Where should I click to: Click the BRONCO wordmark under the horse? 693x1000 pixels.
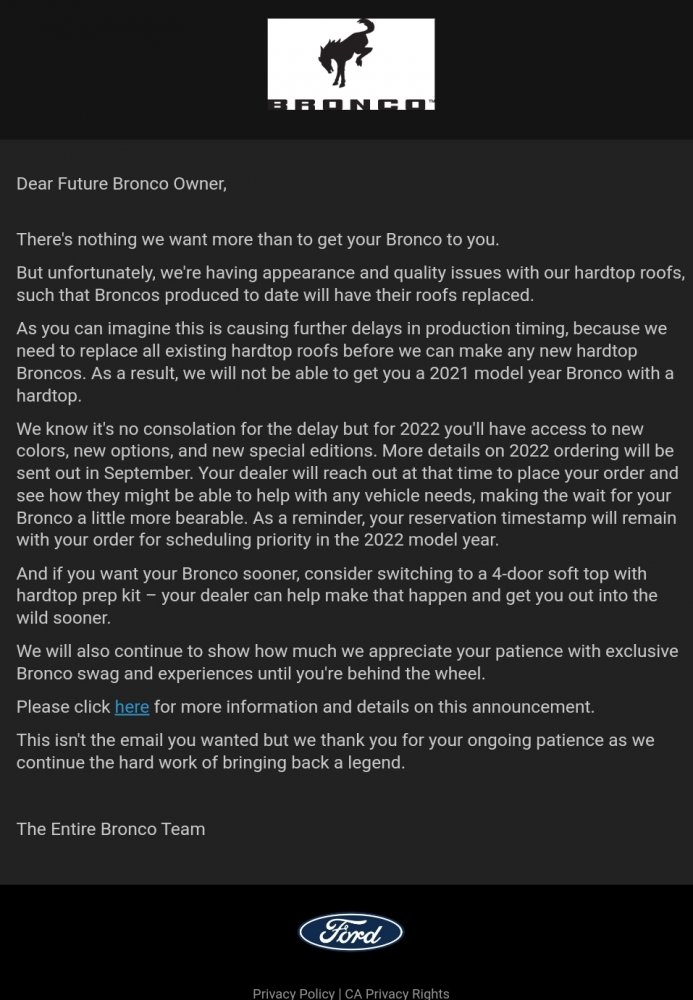(350, 102)
